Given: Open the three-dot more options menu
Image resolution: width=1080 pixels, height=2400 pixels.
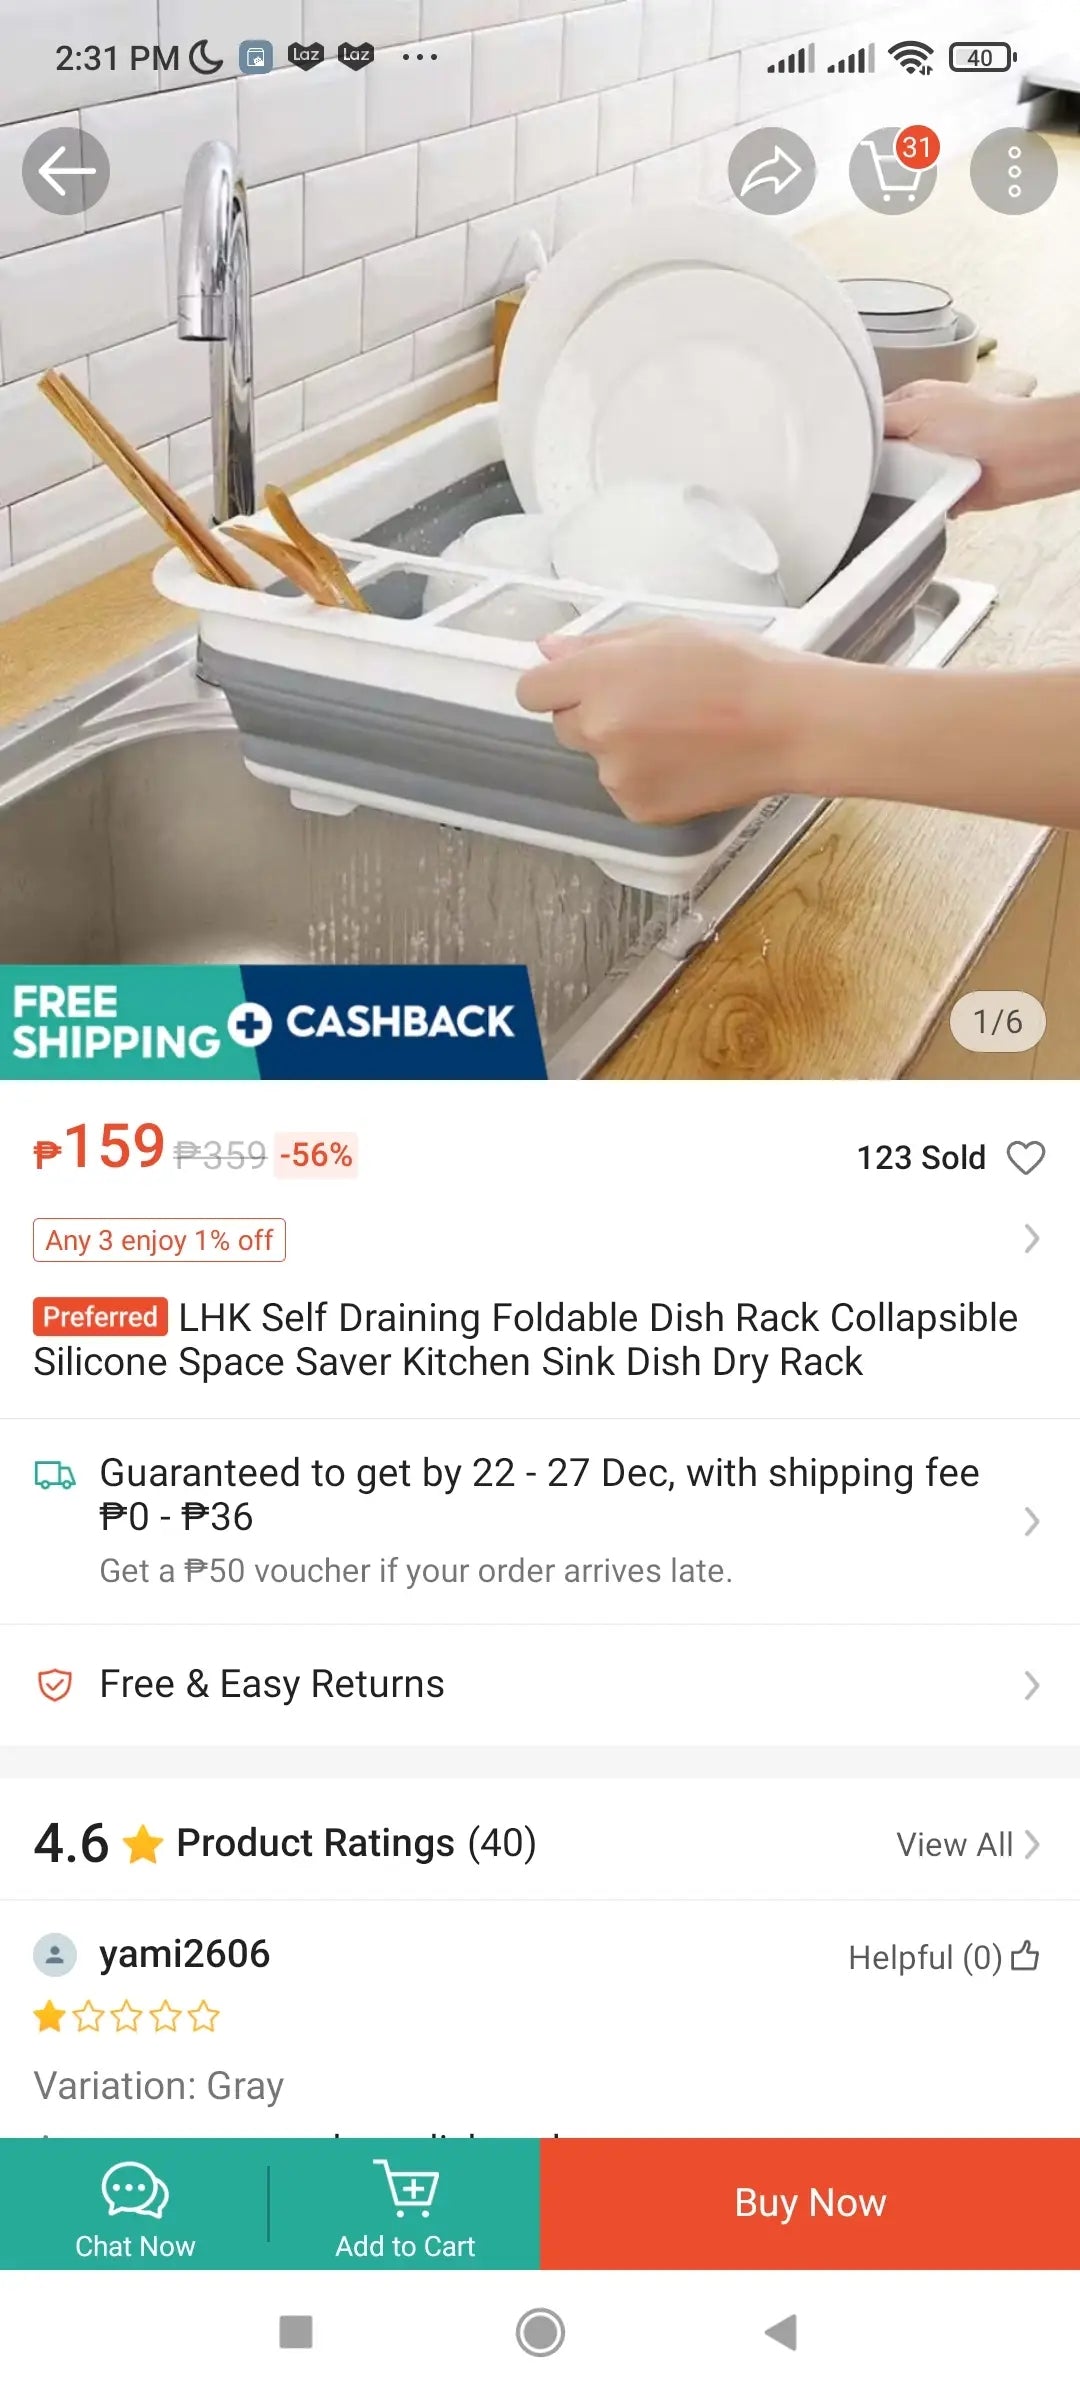Looking at the screenshot, I should pos(1014,171).
